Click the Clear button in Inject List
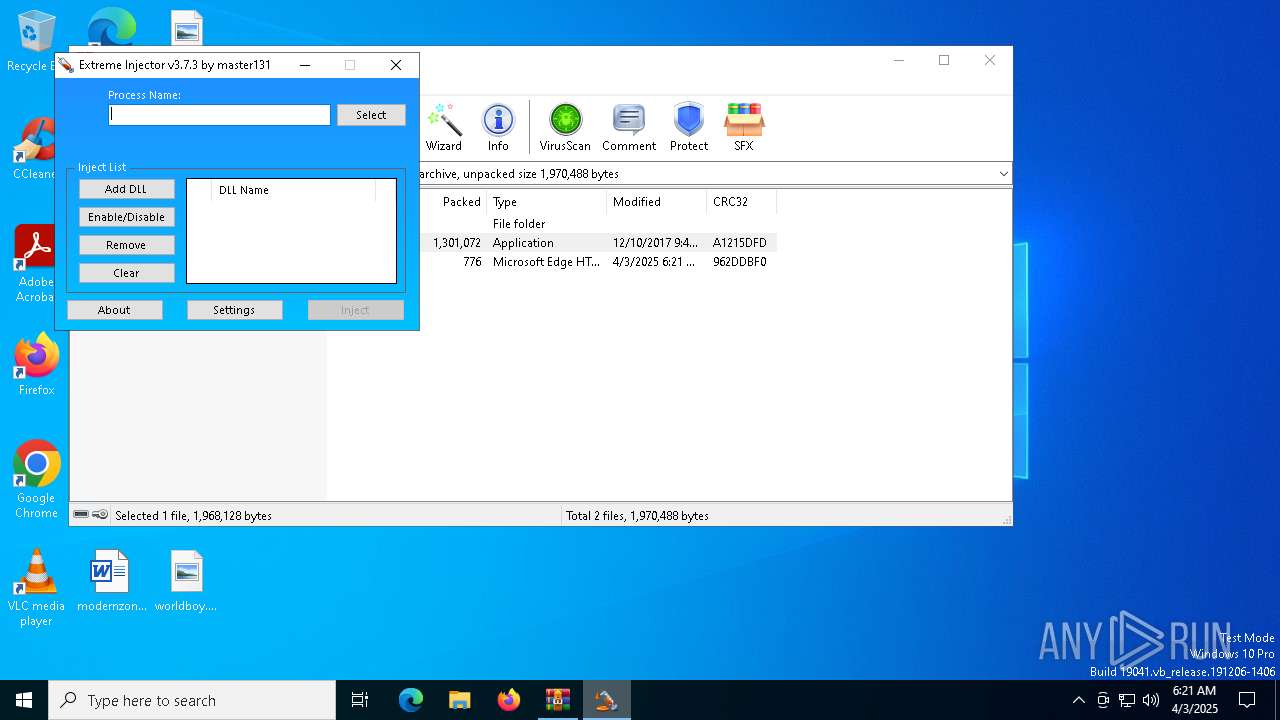The width and height of the screenshot is (1280, 720). pyautogui.click(x=126, y=273)
